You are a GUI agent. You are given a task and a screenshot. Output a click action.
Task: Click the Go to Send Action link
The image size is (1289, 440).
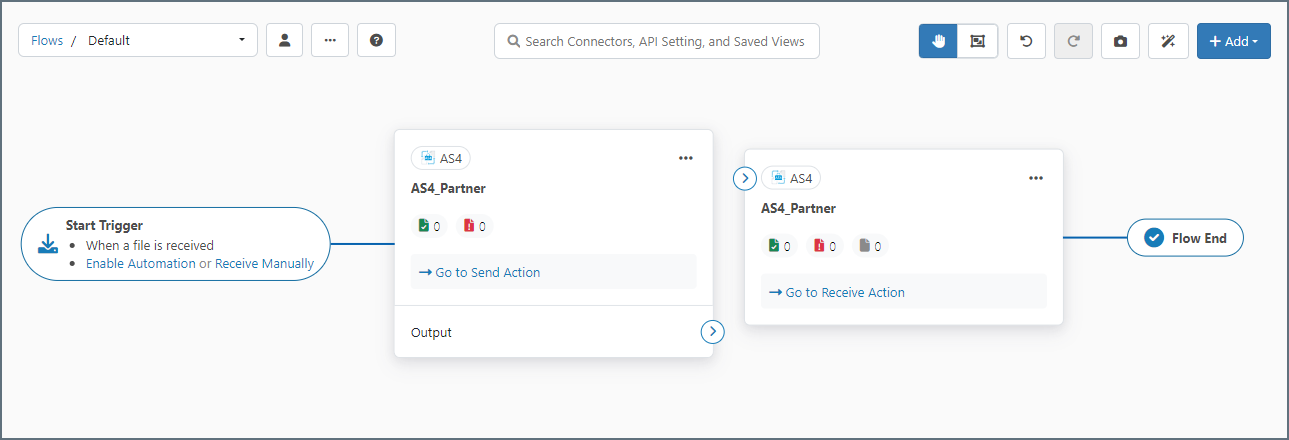pyautogui.click(x=480, y=272)
